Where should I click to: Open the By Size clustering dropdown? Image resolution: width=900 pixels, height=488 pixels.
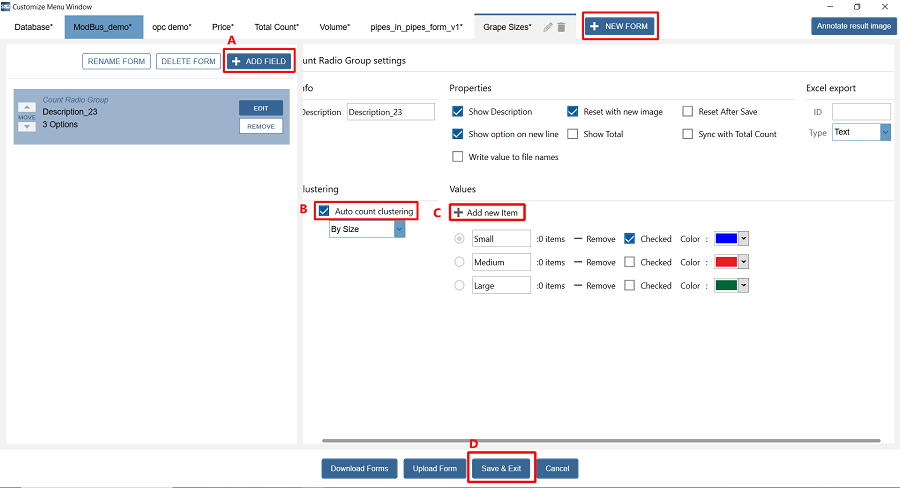click(x=399, y=230)
